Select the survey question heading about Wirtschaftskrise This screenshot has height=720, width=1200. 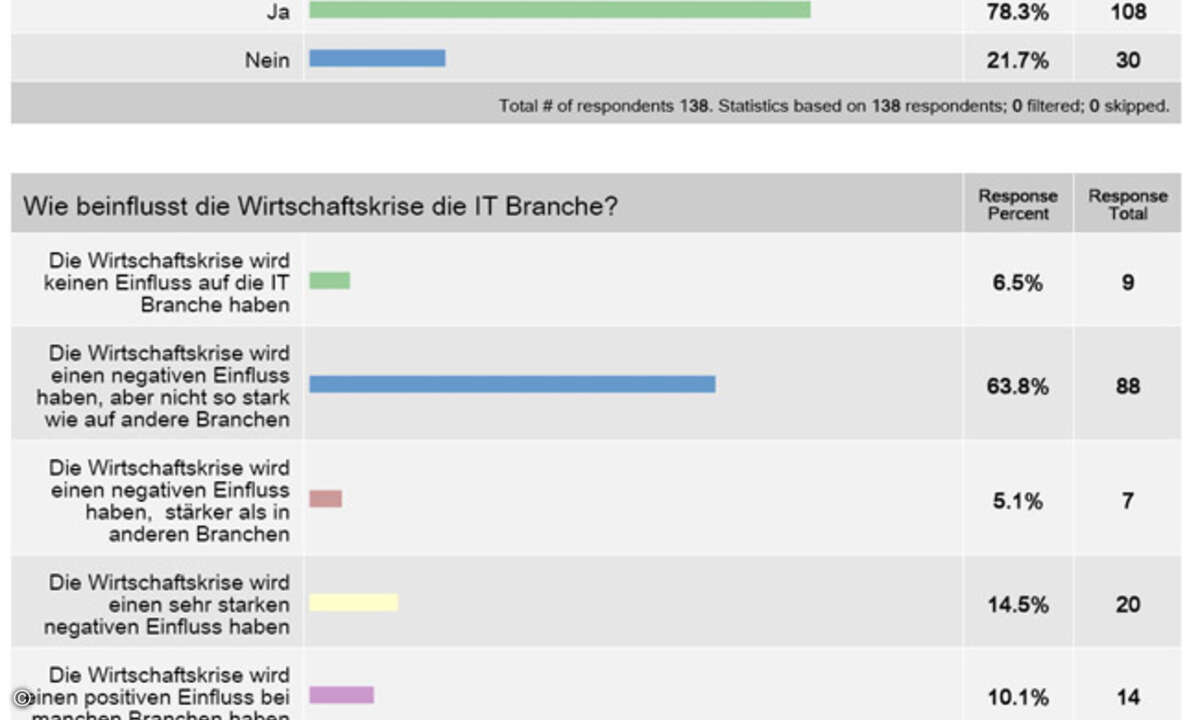point(320,207)
